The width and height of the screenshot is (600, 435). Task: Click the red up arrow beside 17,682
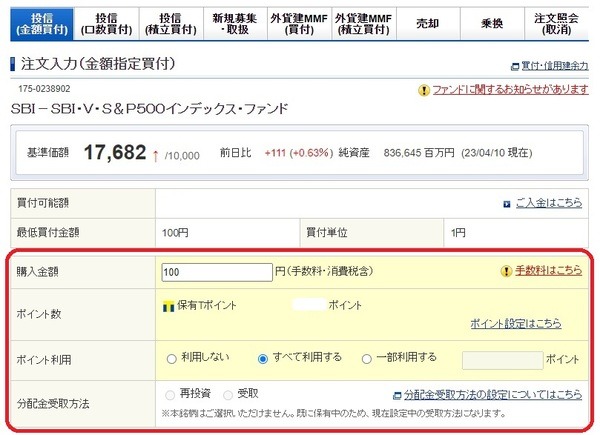coord(155,156)
